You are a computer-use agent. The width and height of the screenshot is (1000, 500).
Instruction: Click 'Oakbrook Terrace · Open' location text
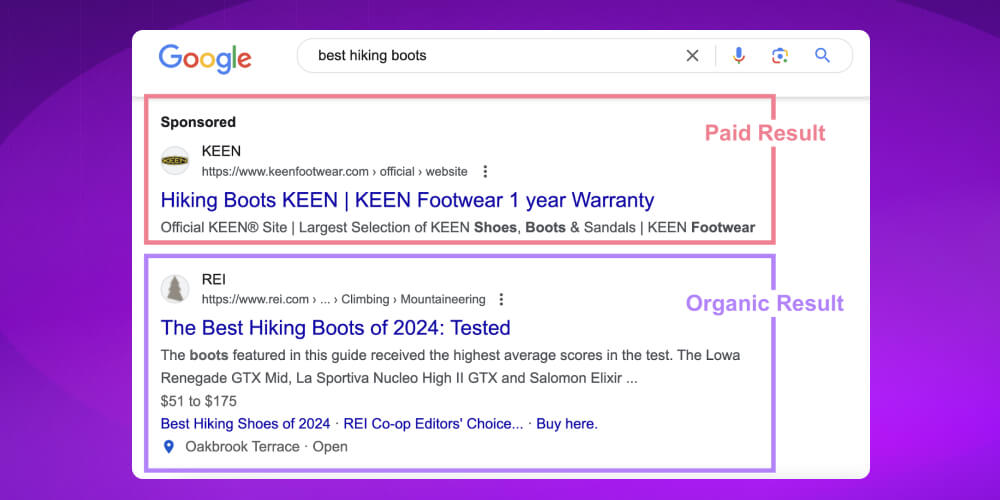point(267,446)
